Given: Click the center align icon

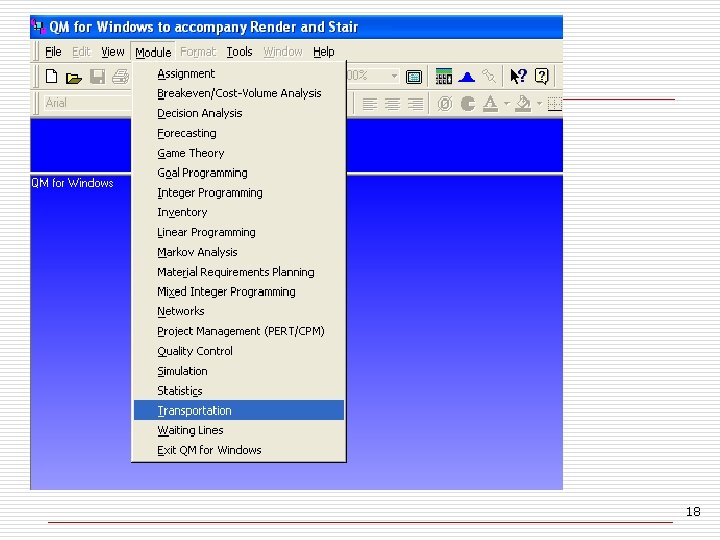Looking at the screenshot, I should coord(392,104).
